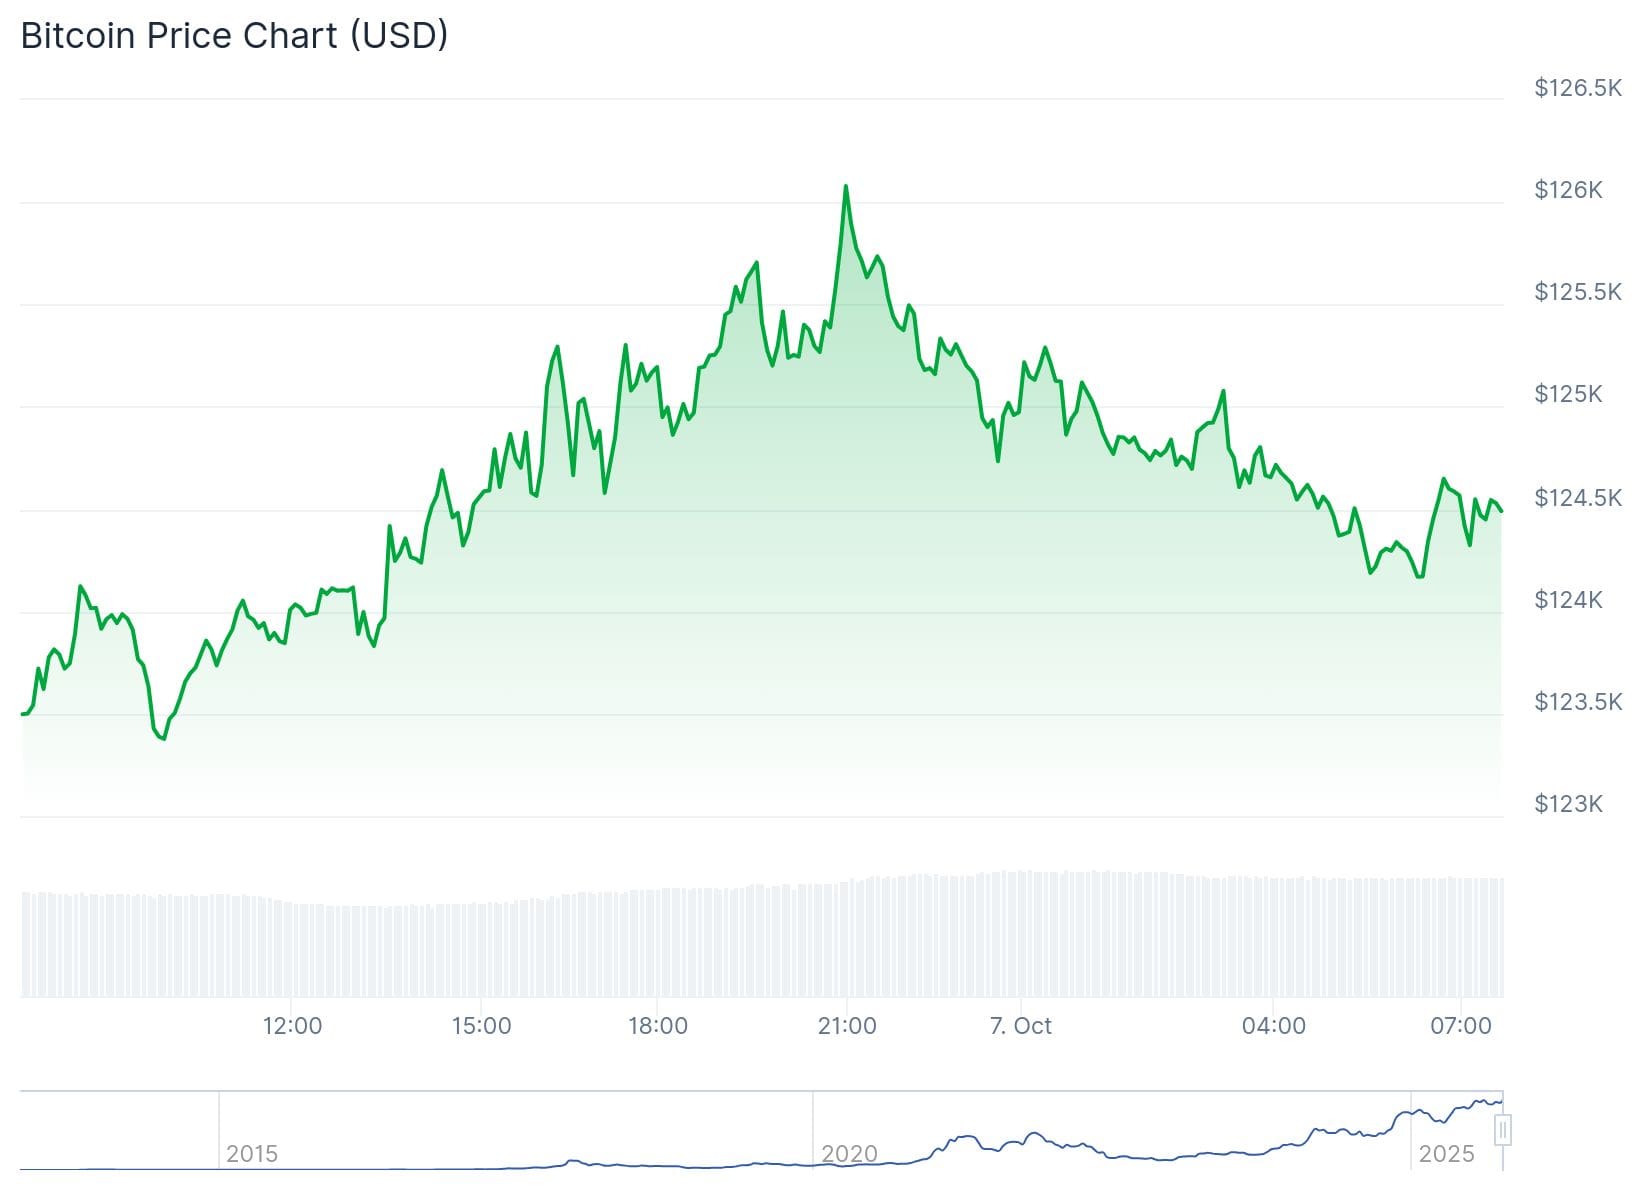Click the $124.5K price axis label

(1578, 498)
